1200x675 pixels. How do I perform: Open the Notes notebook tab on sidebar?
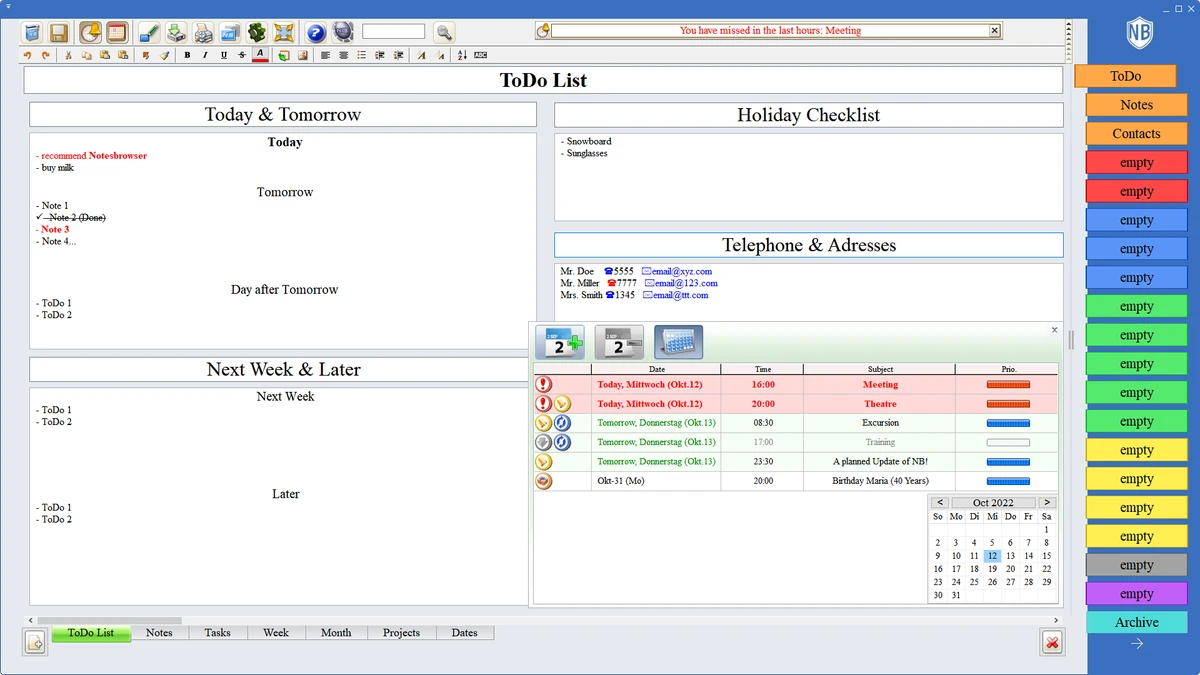tap(1137, 105)
